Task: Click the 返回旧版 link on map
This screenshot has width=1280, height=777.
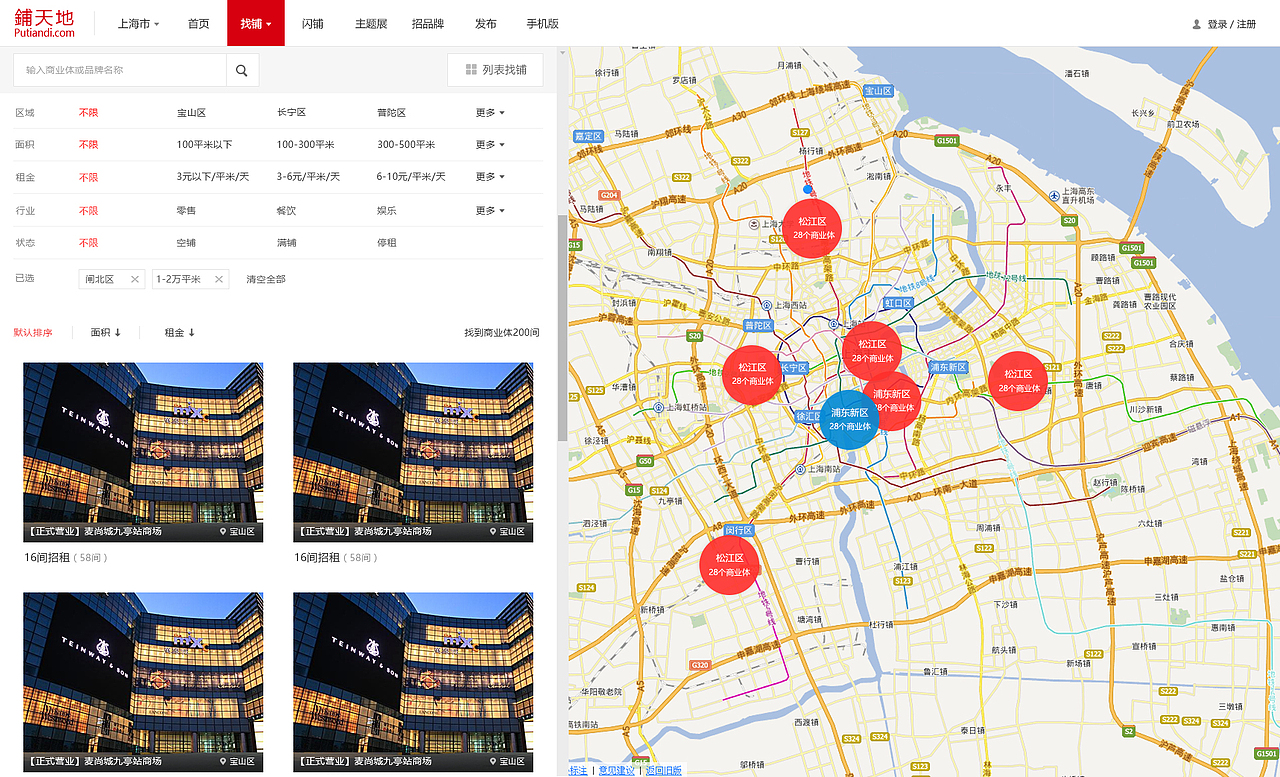Action: click(663, 770)
